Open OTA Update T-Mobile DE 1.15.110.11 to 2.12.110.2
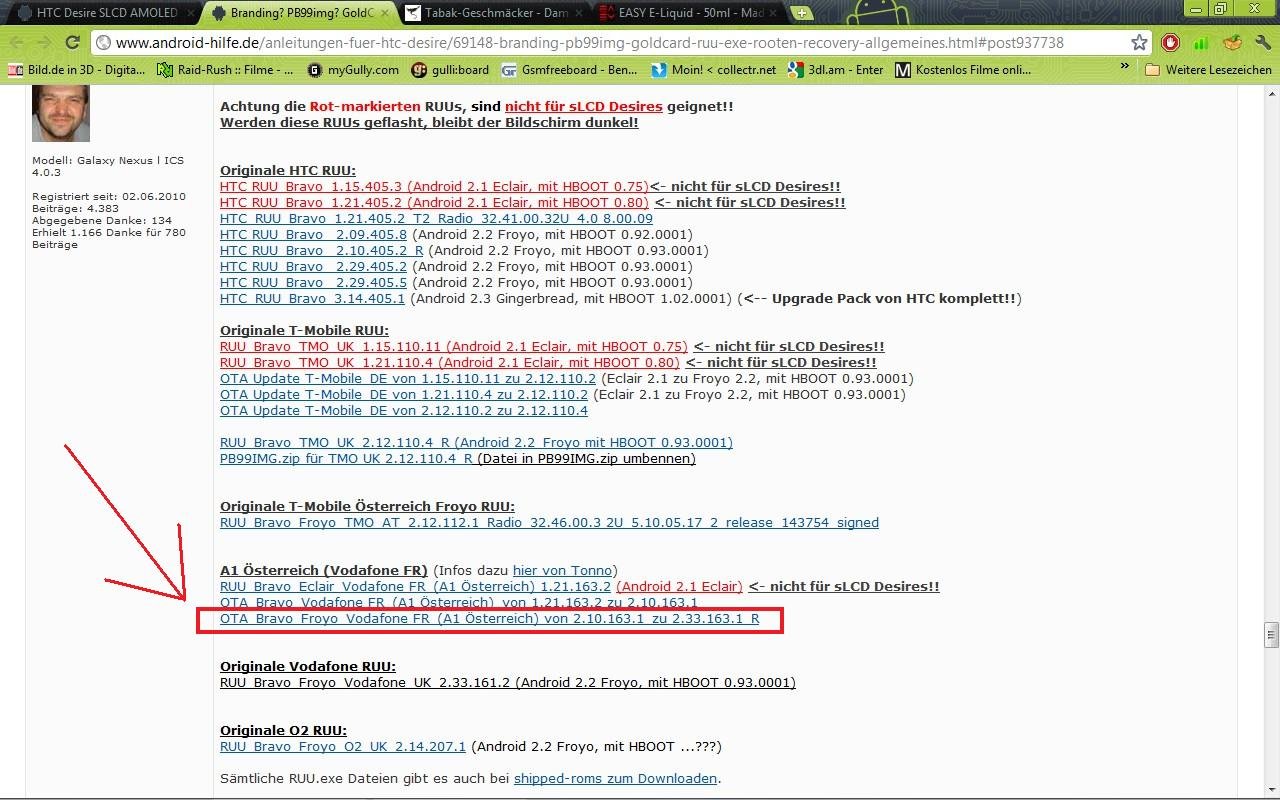Screen dimensions: 1280x800 pos(408,378)
